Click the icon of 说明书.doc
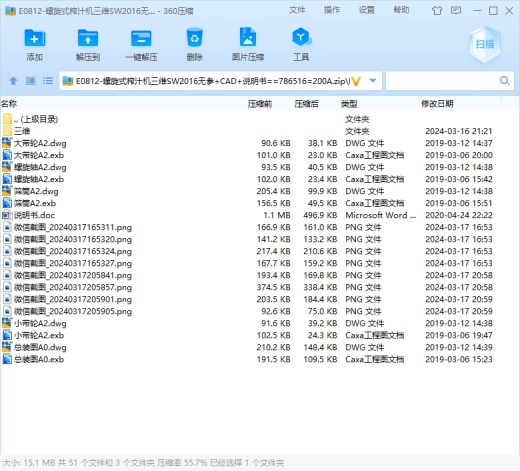The height and width of the screenshot is (471, 520). [7, 215]
